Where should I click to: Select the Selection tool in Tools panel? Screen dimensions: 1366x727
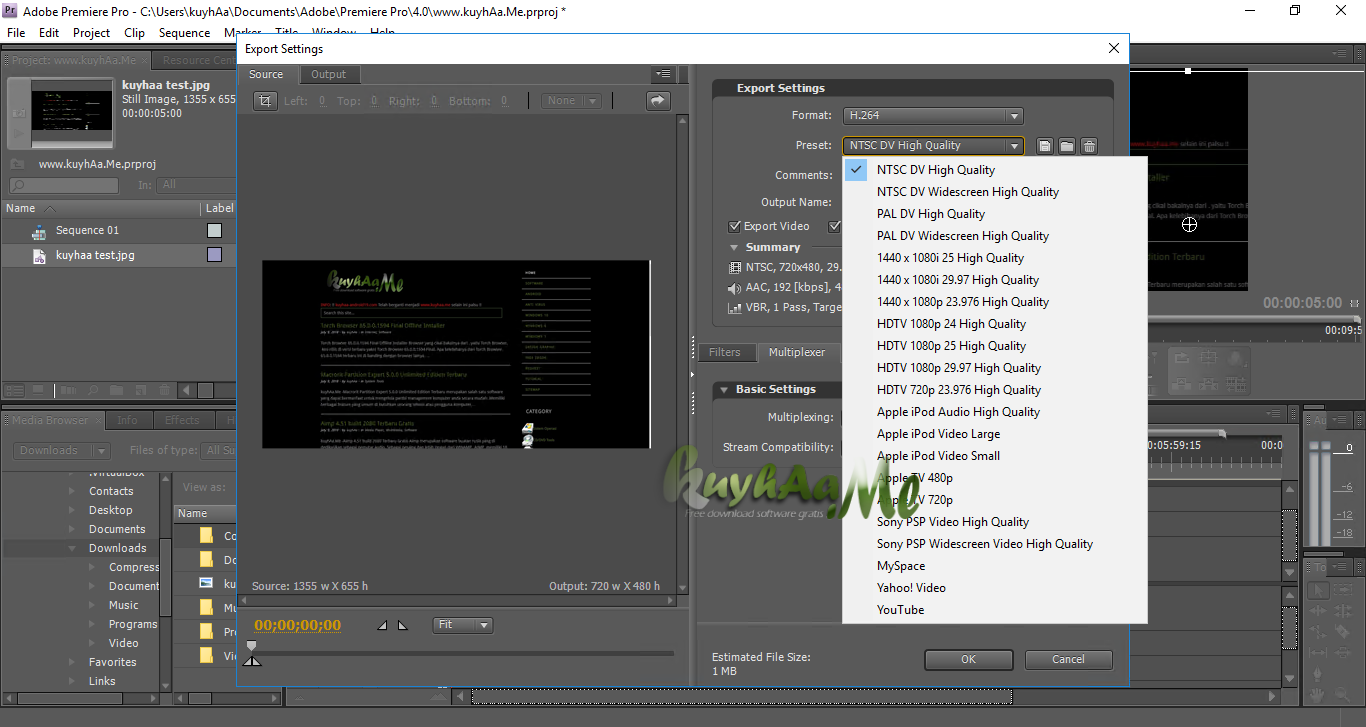coord(1318,591)
